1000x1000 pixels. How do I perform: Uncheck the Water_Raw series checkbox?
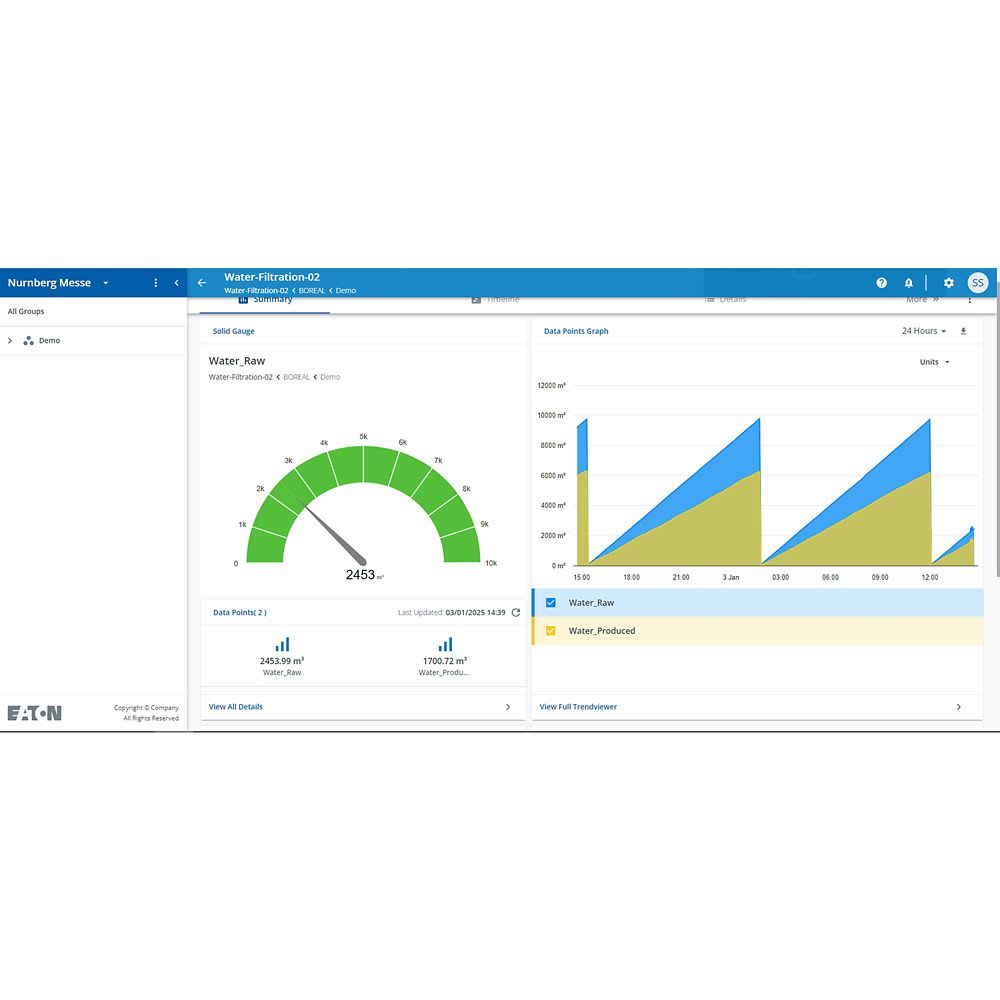(551, 603)
